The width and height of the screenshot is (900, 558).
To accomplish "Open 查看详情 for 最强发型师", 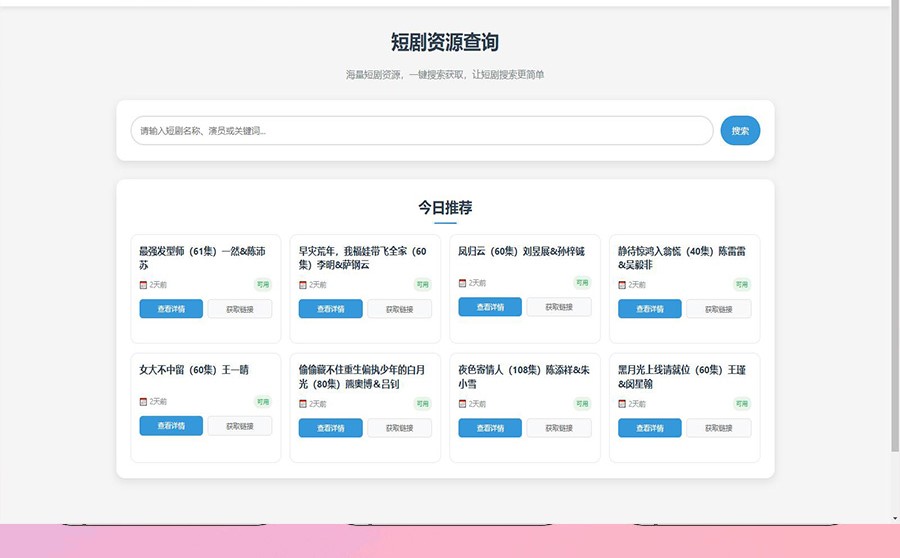I will tap(171, 309).
